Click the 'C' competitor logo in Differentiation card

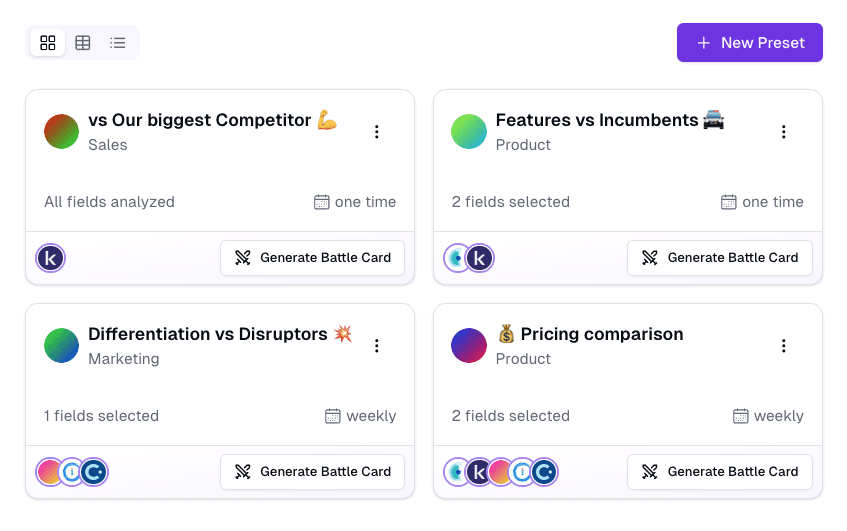pos(94,472)
